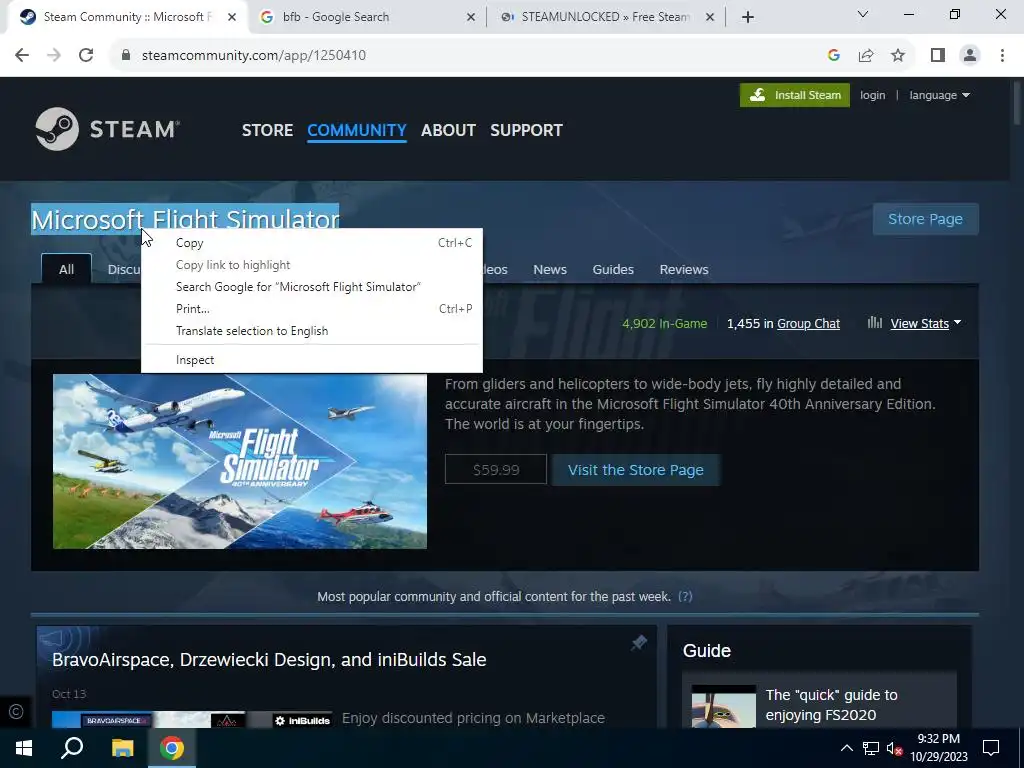Click the Steam logo

[108, 129]
